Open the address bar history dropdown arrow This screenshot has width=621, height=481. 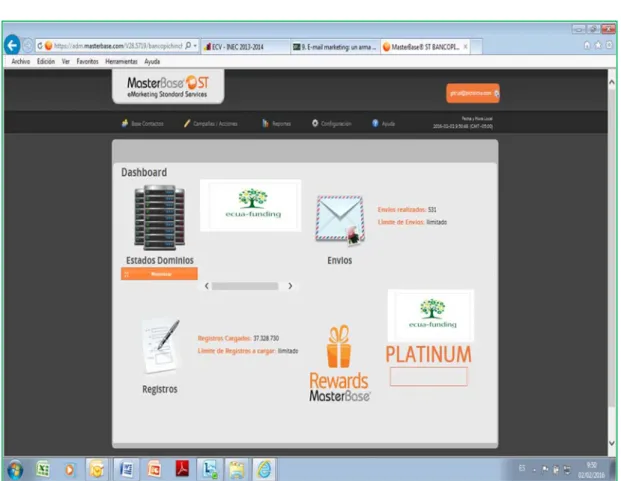tap(195, 46)
